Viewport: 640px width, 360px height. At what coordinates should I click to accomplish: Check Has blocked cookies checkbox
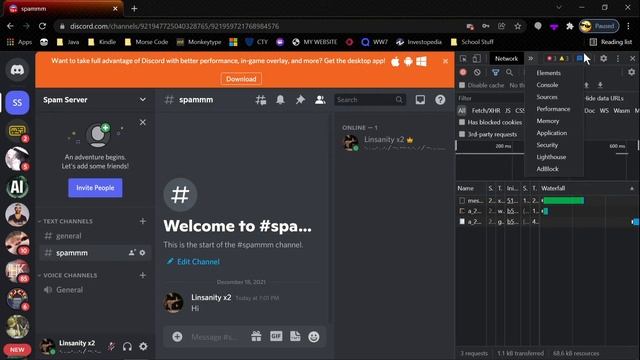pyautogui.click(x=462, y=122)
